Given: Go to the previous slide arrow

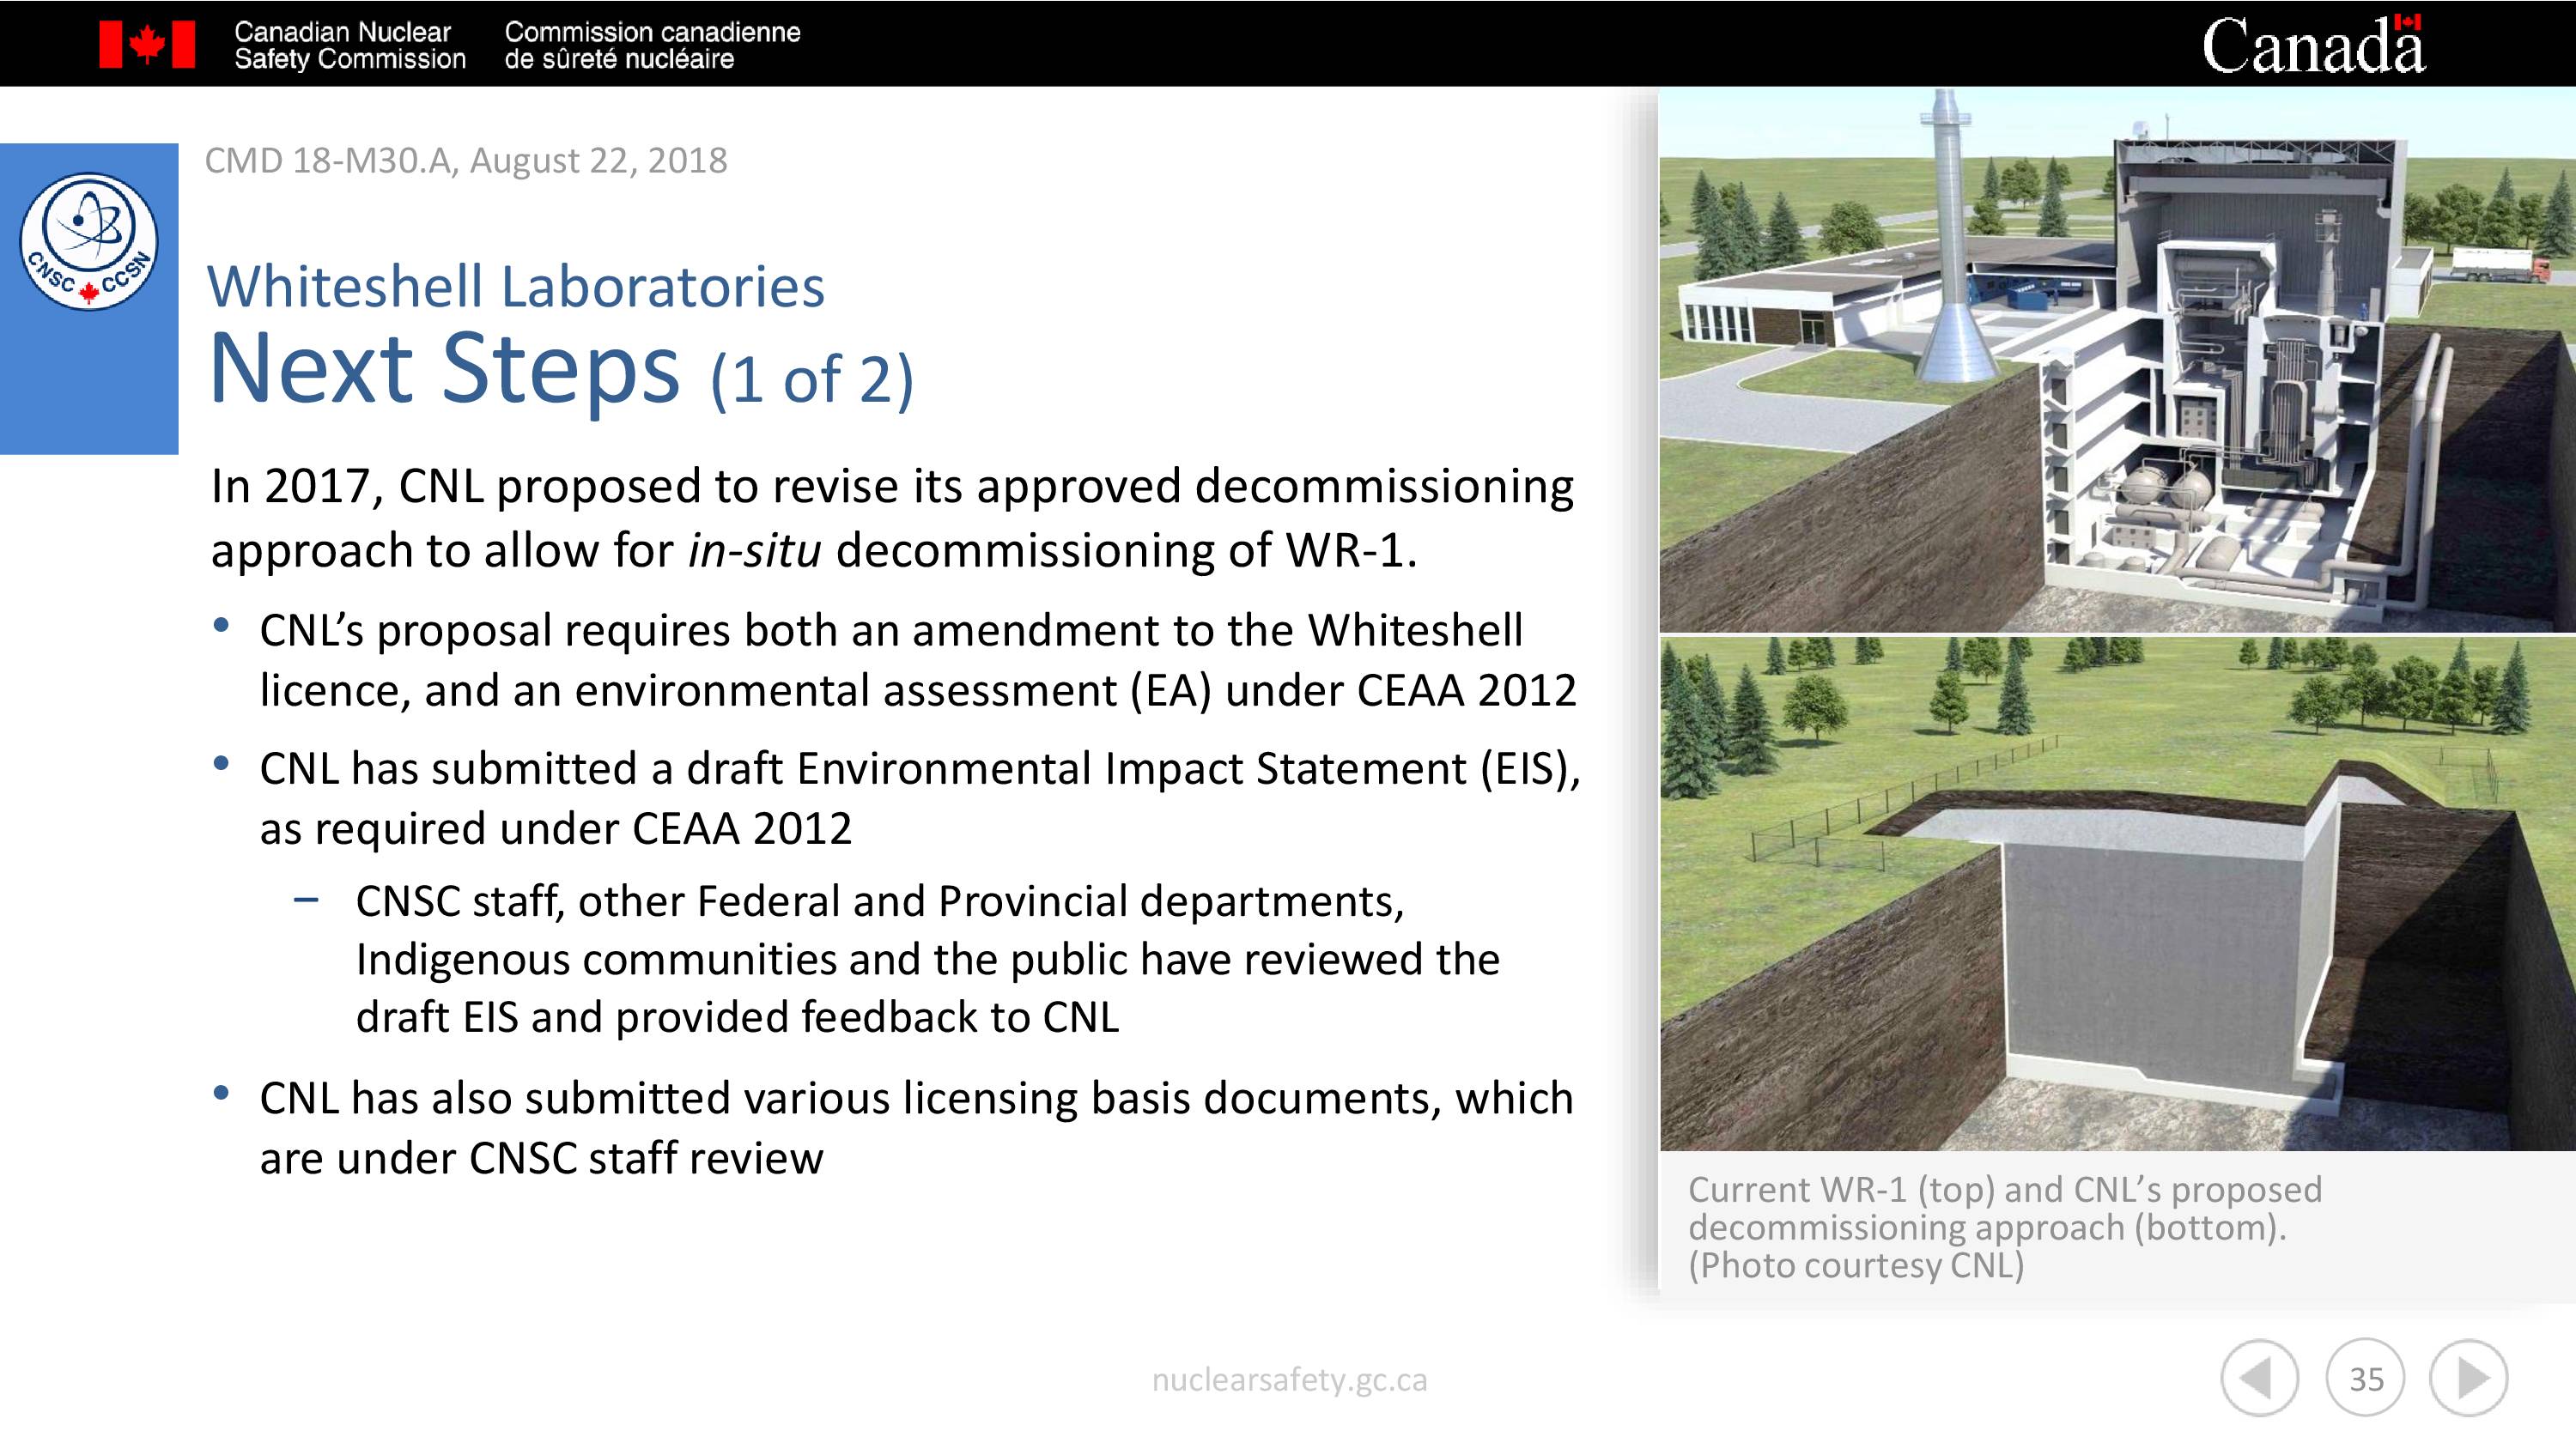Looking at the screenshot, I should (x=2260, y=1378).
